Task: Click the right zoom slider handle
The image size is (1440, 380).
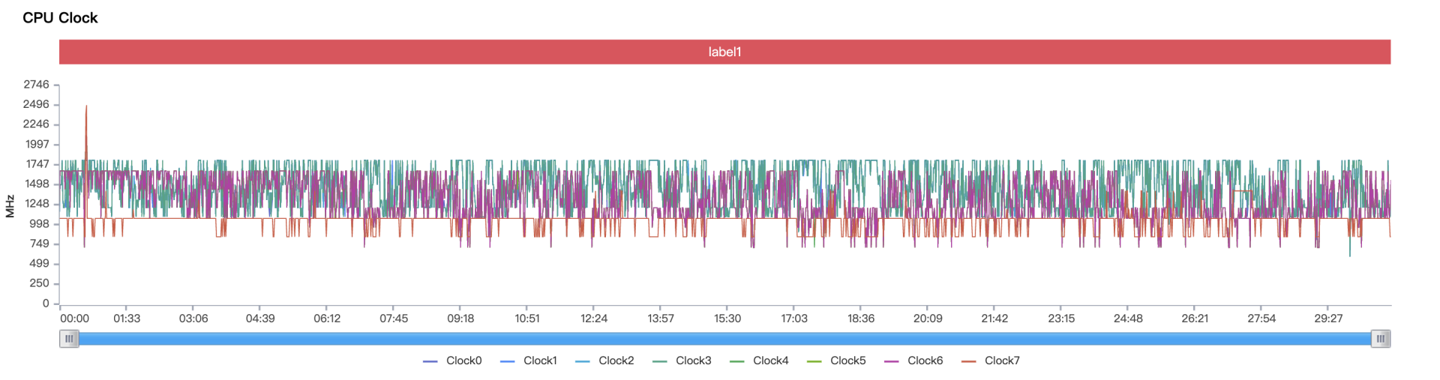Action: [1381, 339]
